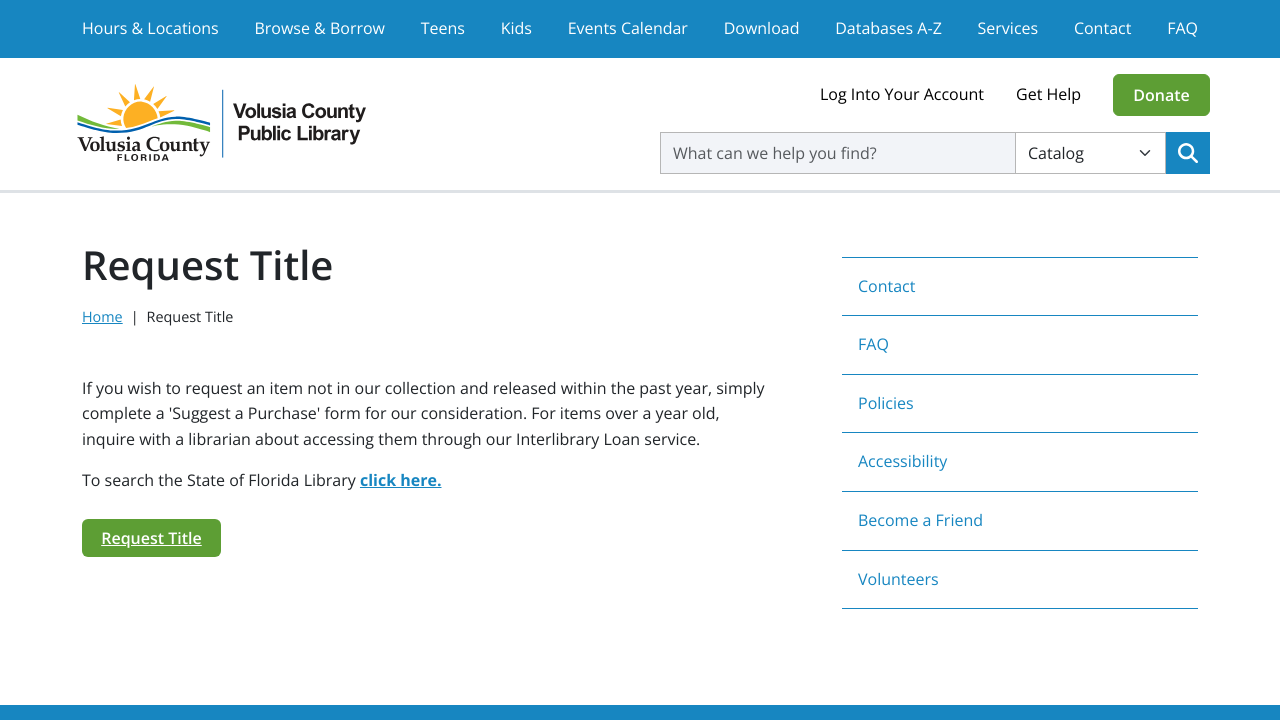Click the Volusia County Public Library logo
Image resolution: width=1280 pixels, height=720 pixels.
tap(220, 122)
